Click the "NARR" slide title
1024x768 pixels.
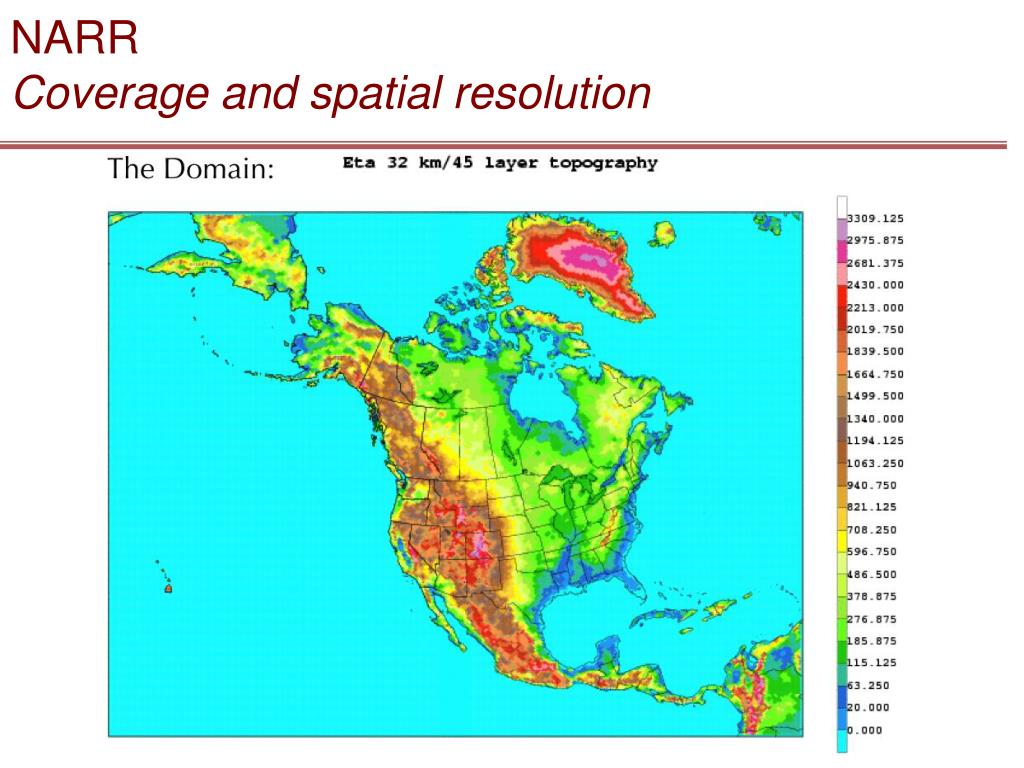(x=74, y=38)
